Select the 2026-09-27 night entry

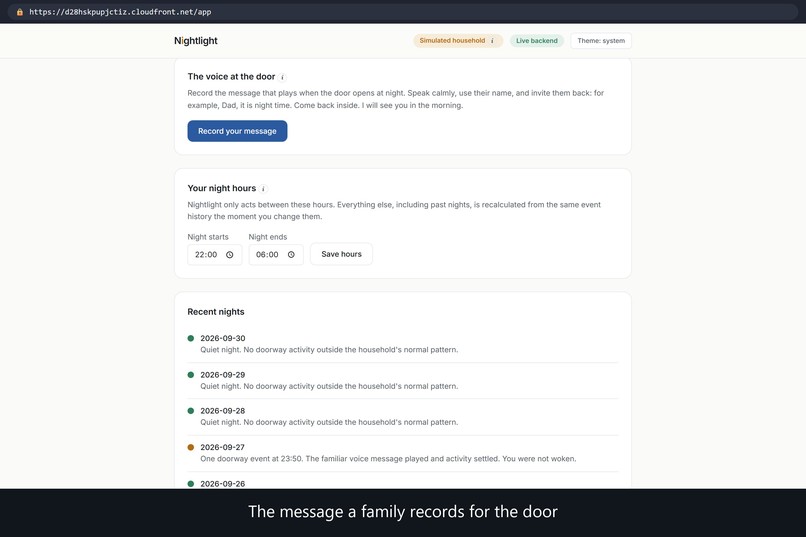click(403, 453)
